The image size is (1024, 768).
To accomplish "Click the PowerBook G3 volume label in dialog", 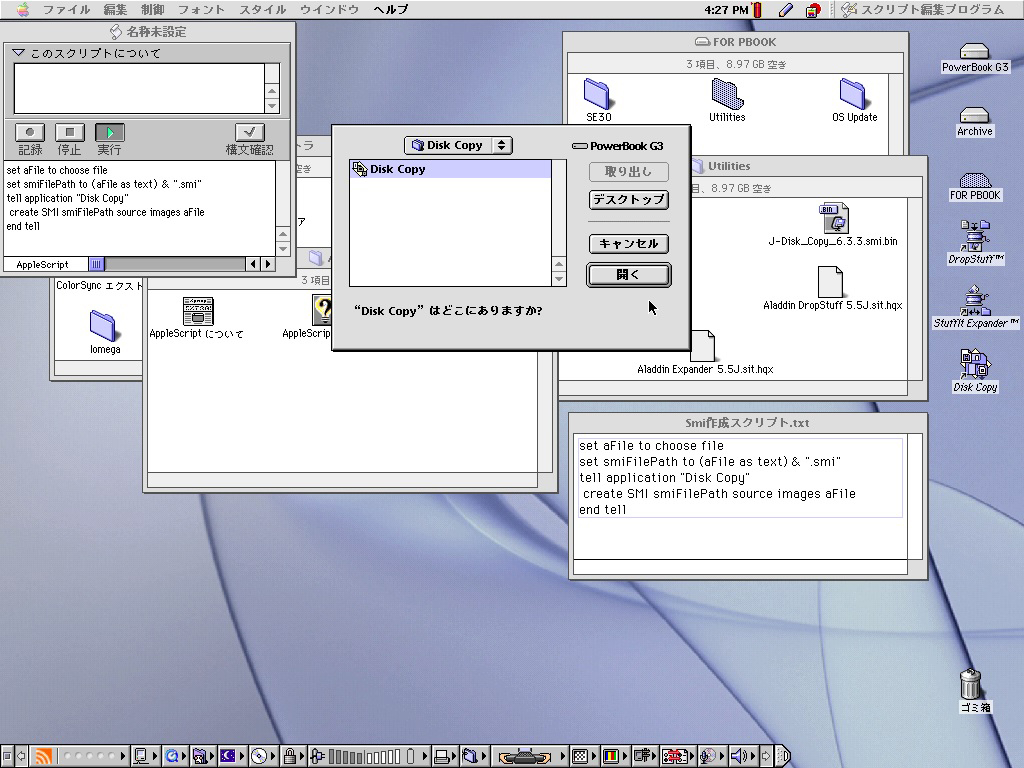I will [618, 146].
